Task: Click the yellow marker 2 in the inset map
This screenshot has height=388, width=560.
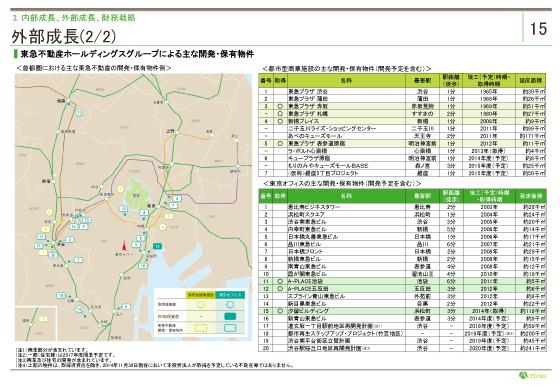Action: point(44,319)
